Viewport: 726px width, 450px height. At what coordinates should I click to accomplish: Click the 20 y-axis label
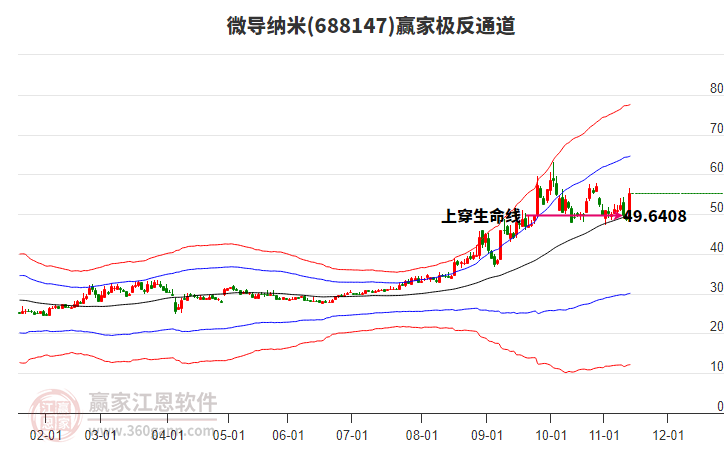point(716,326)
